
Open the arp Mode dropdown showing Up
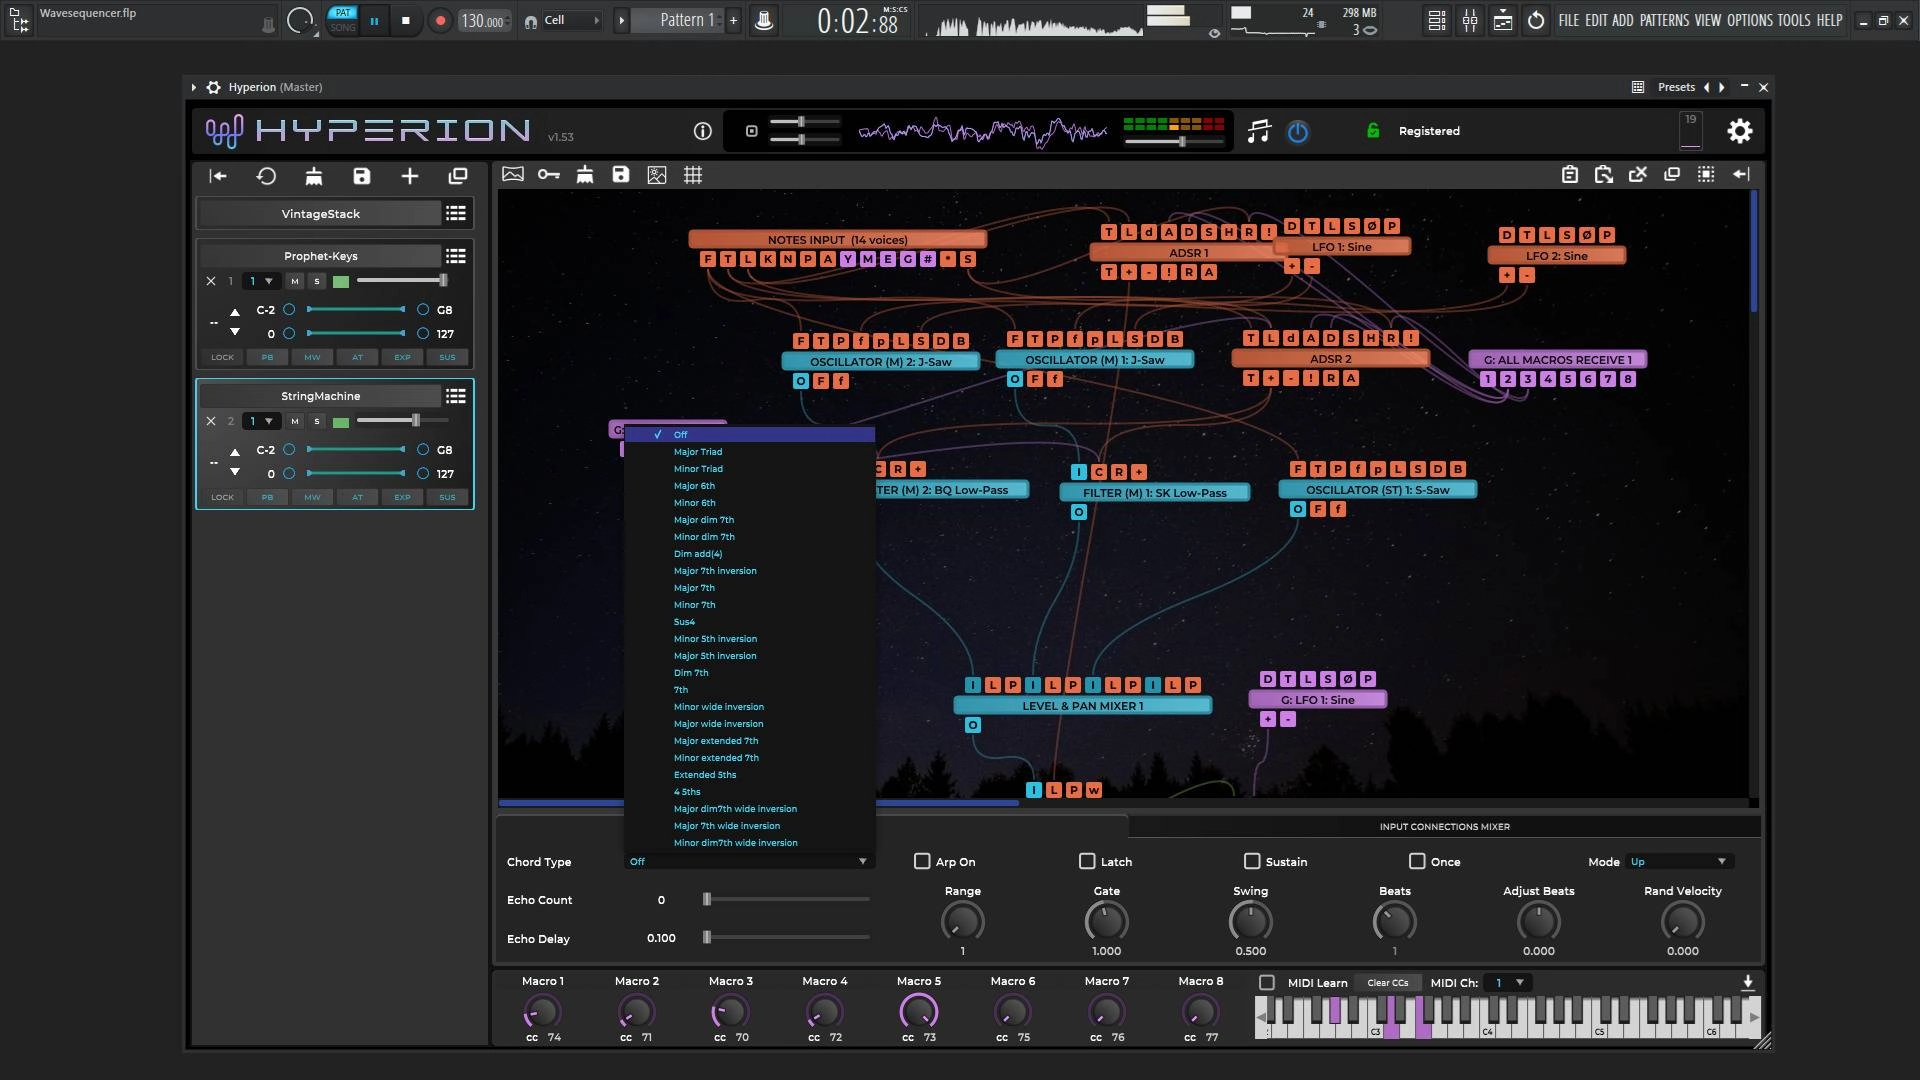tap(1681, 862)
